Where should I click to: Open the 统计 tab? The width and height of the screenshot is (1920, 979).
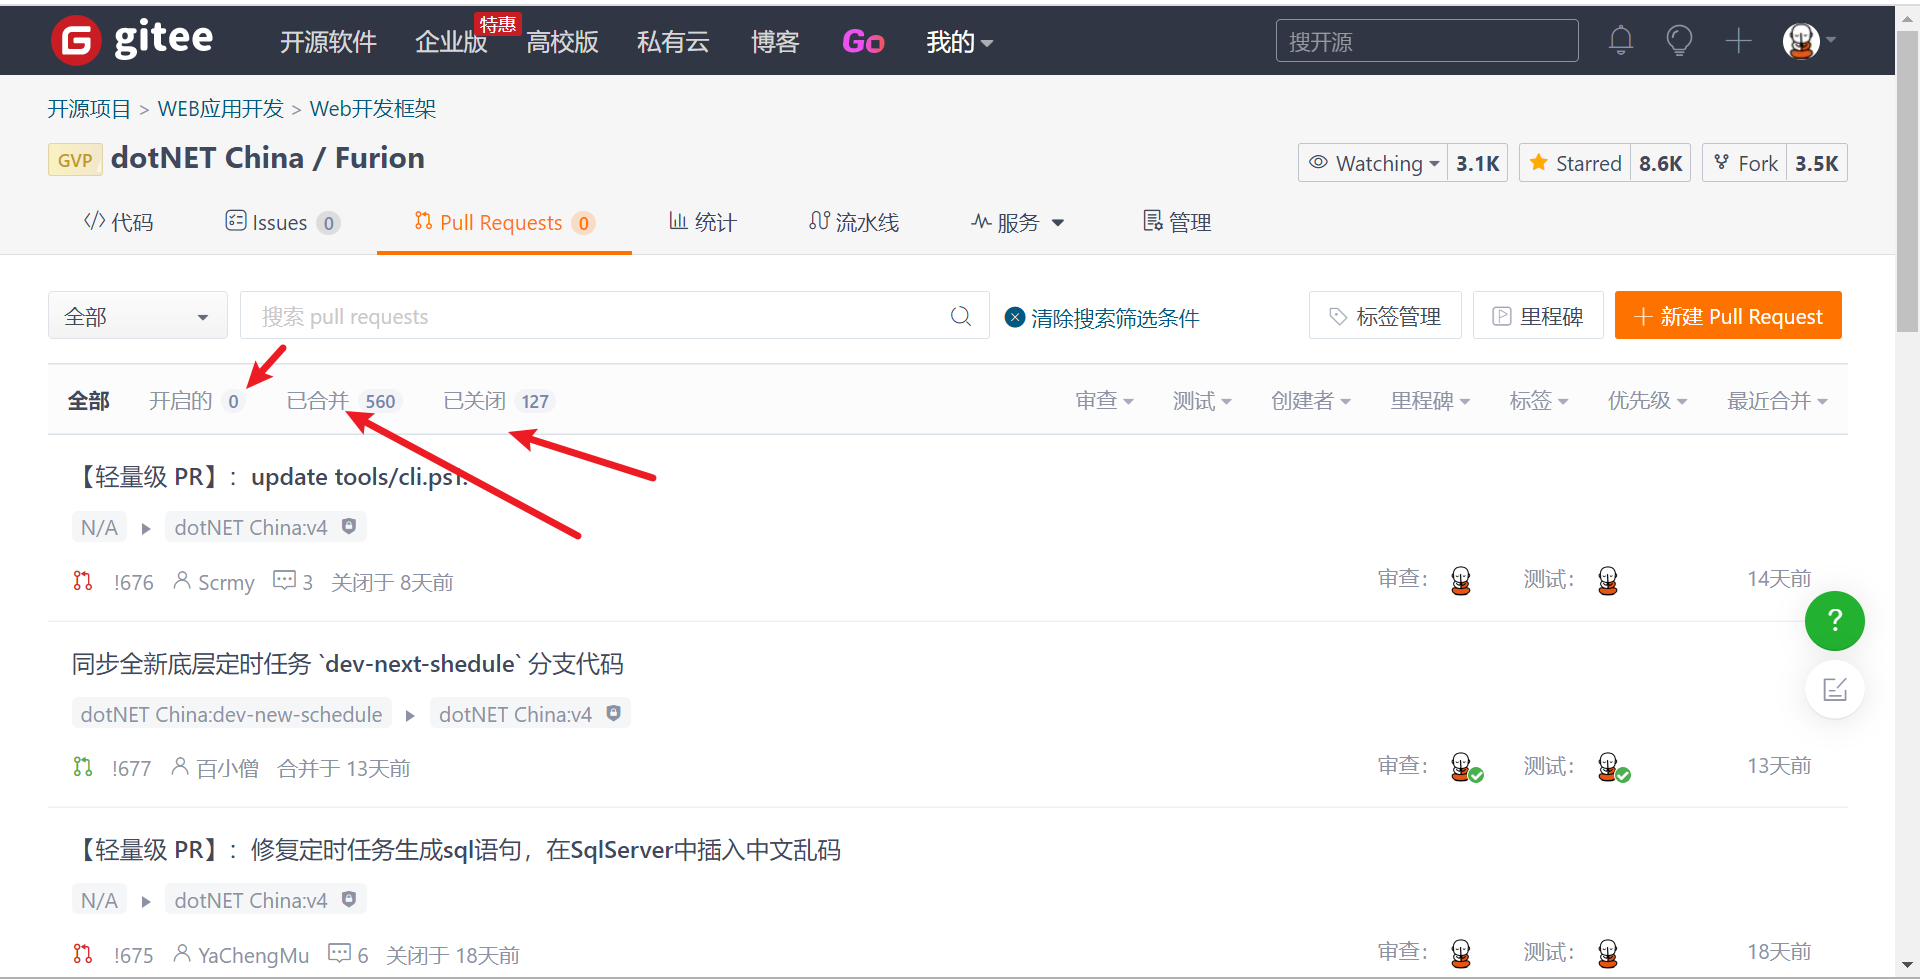(x=702, y=222)
